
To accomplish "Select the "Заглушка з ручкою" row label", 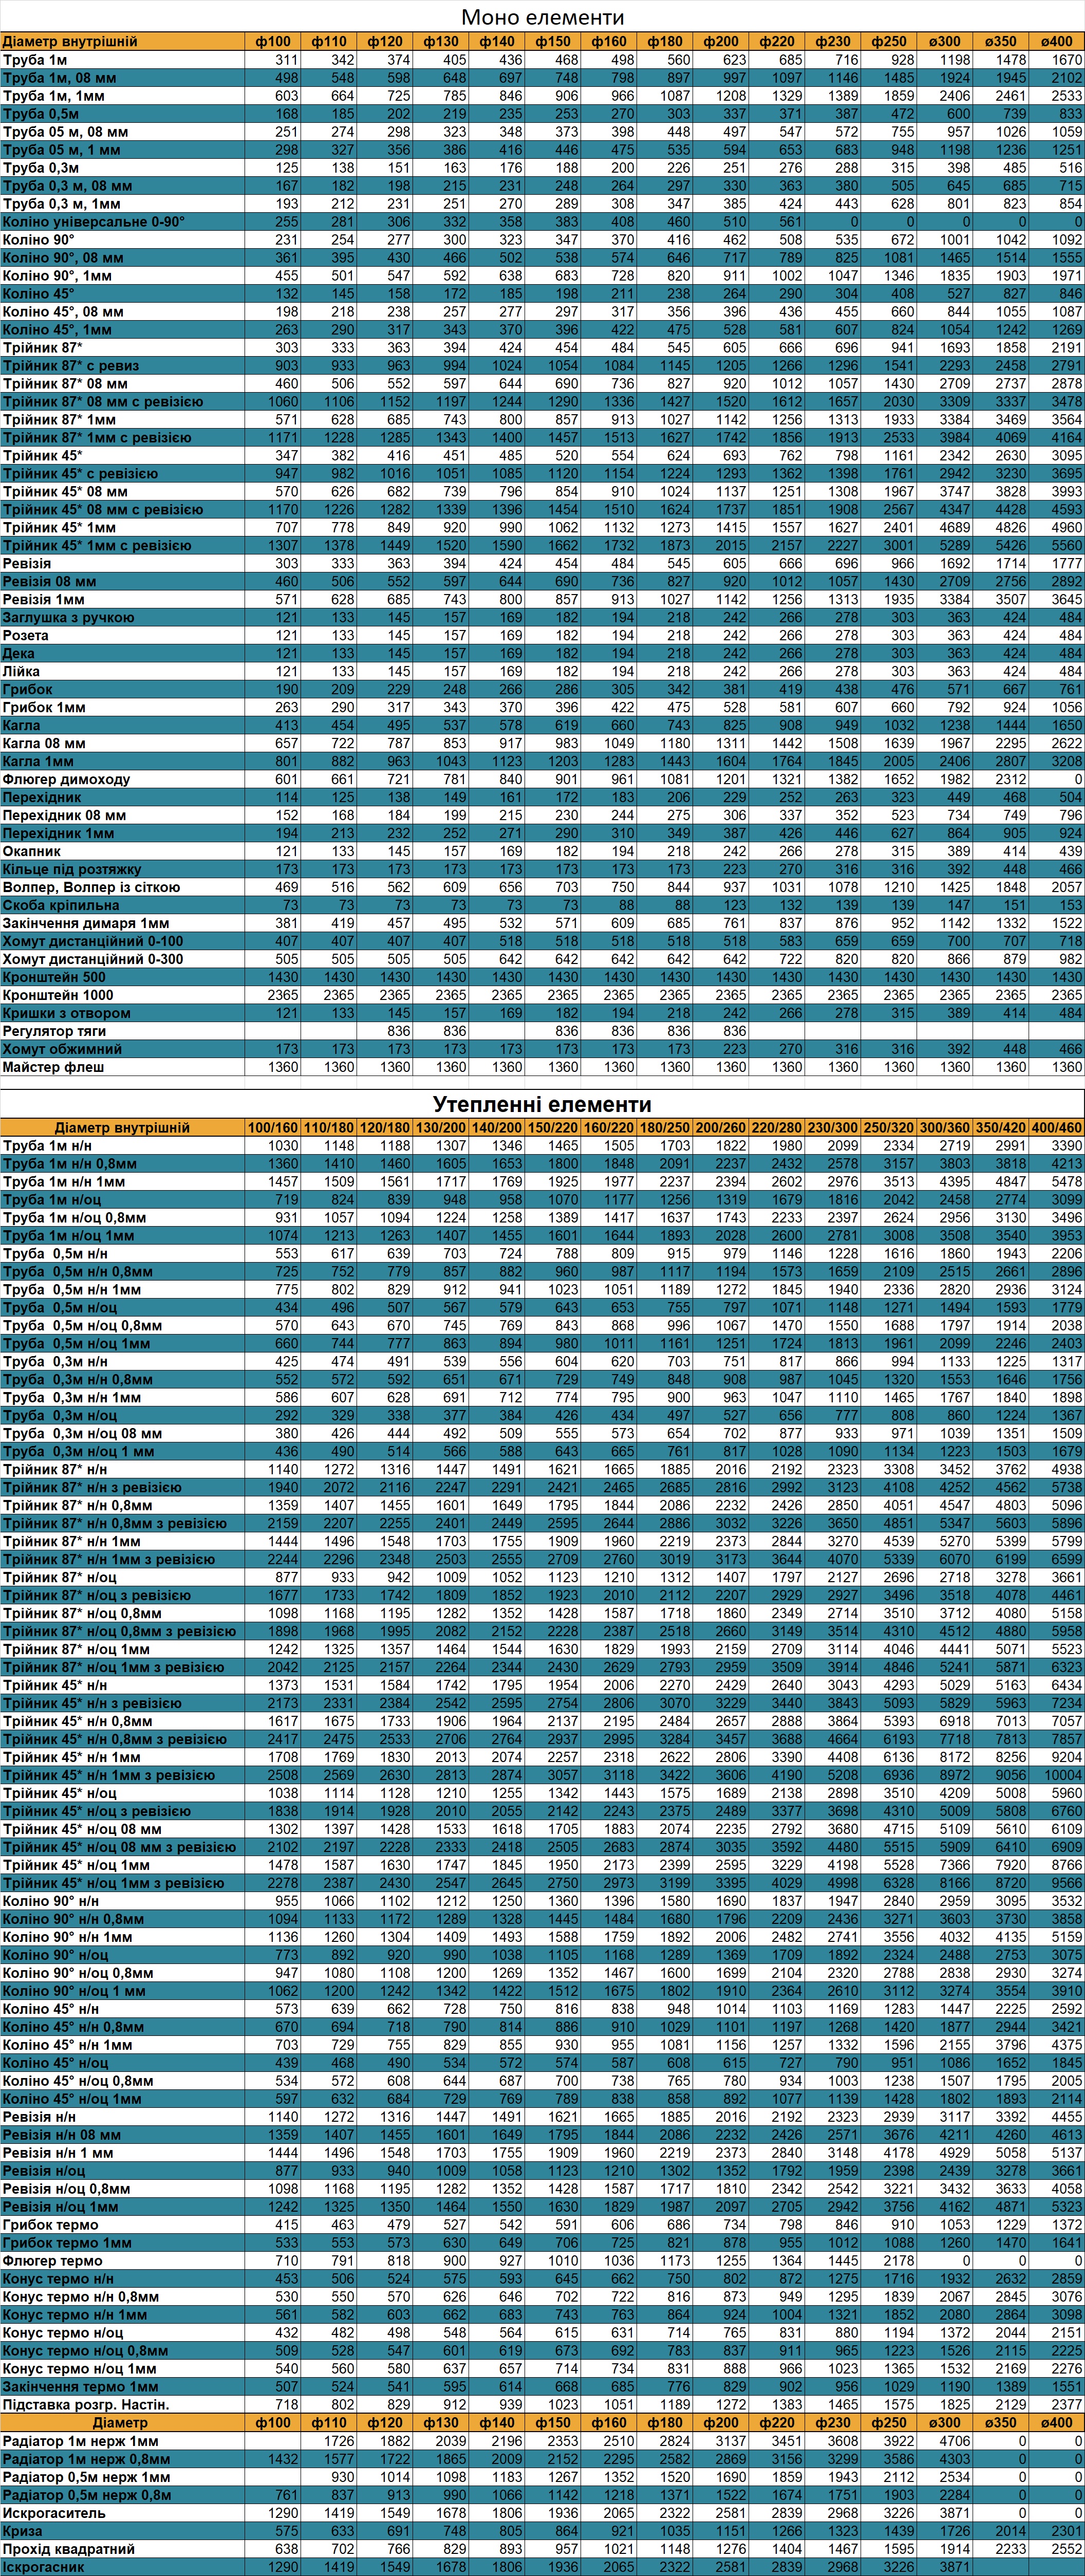I will 68,617.
